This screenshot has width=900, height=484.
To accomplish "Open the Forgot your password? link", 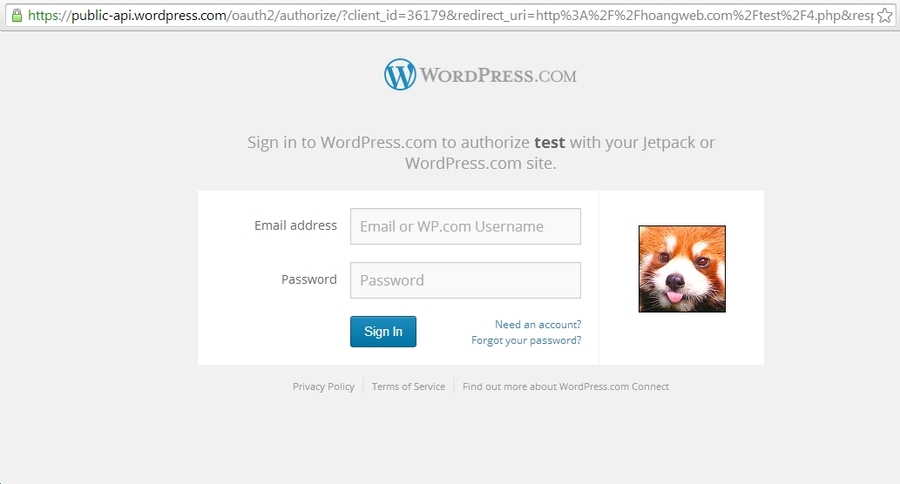I will [526, 340].
